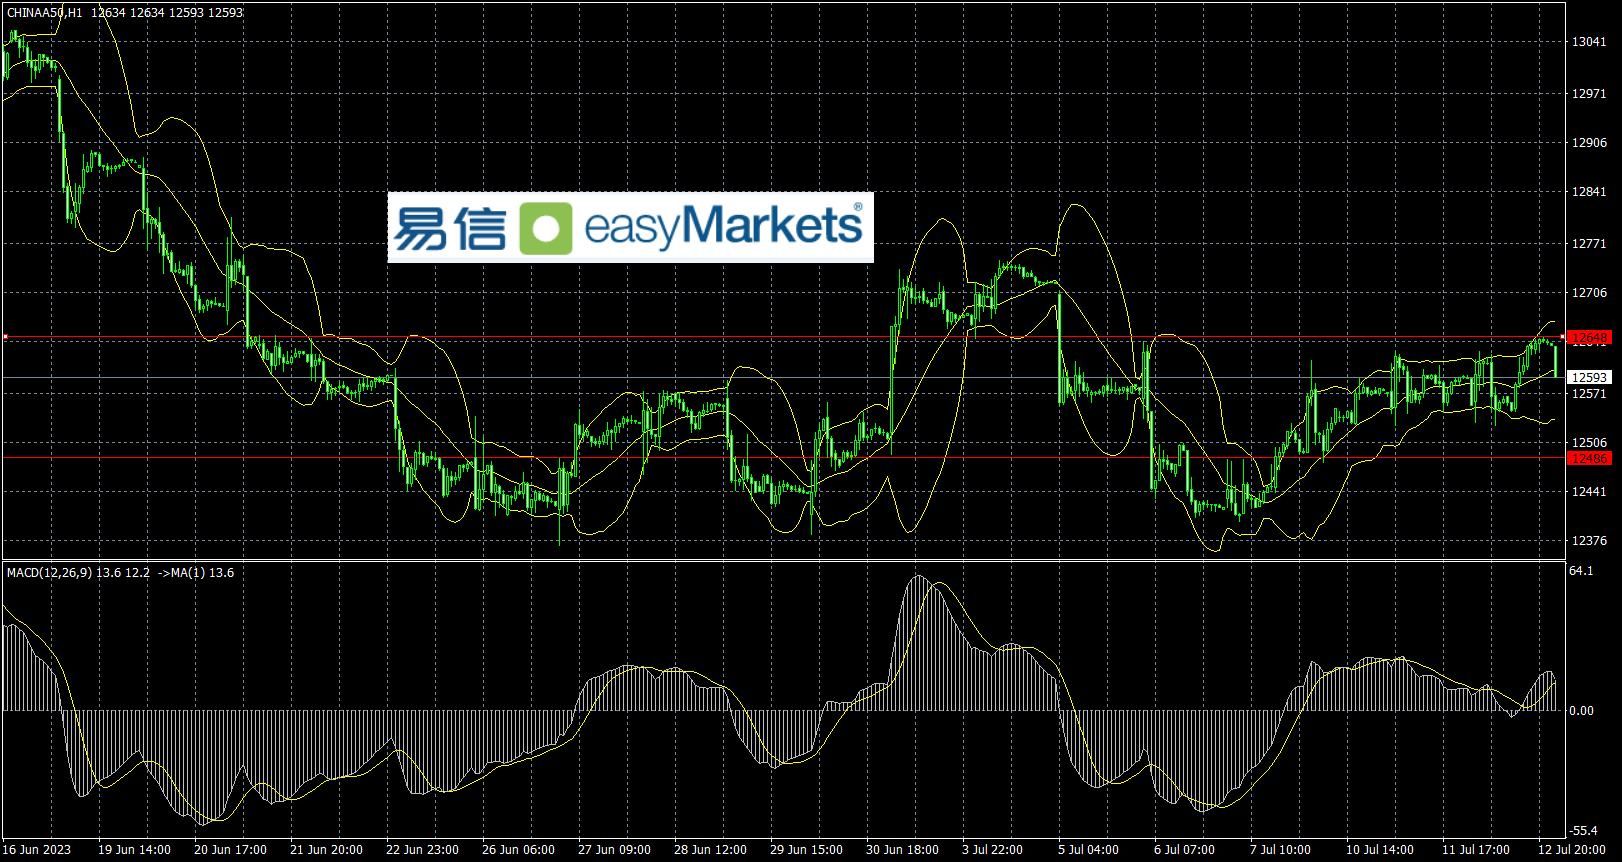Click the 12441 price axis label
The height and width of the screenshot is (862, 1622).
(1589, 492)
